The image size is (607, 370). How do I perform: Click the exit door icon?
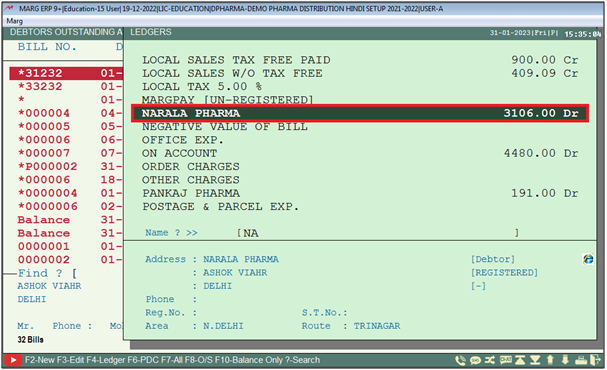[595, 360]
